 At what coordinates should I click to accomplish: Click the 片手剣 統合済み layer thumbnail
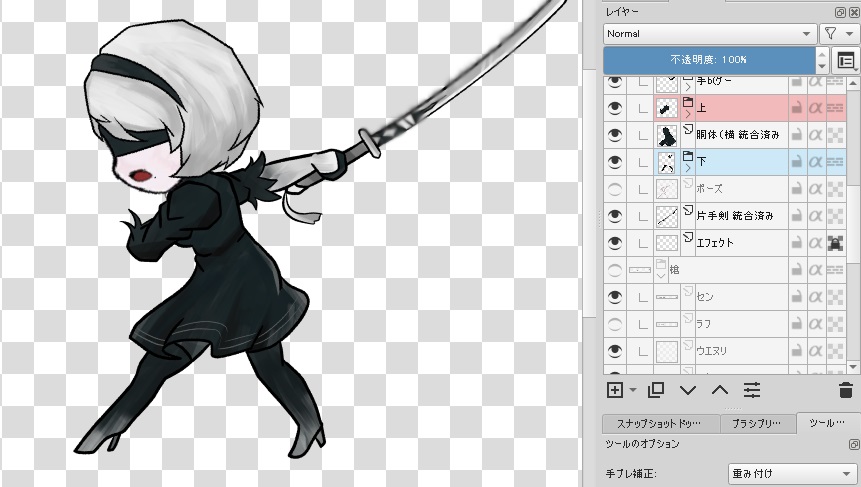pyautogui.click(x=667, y=216)
